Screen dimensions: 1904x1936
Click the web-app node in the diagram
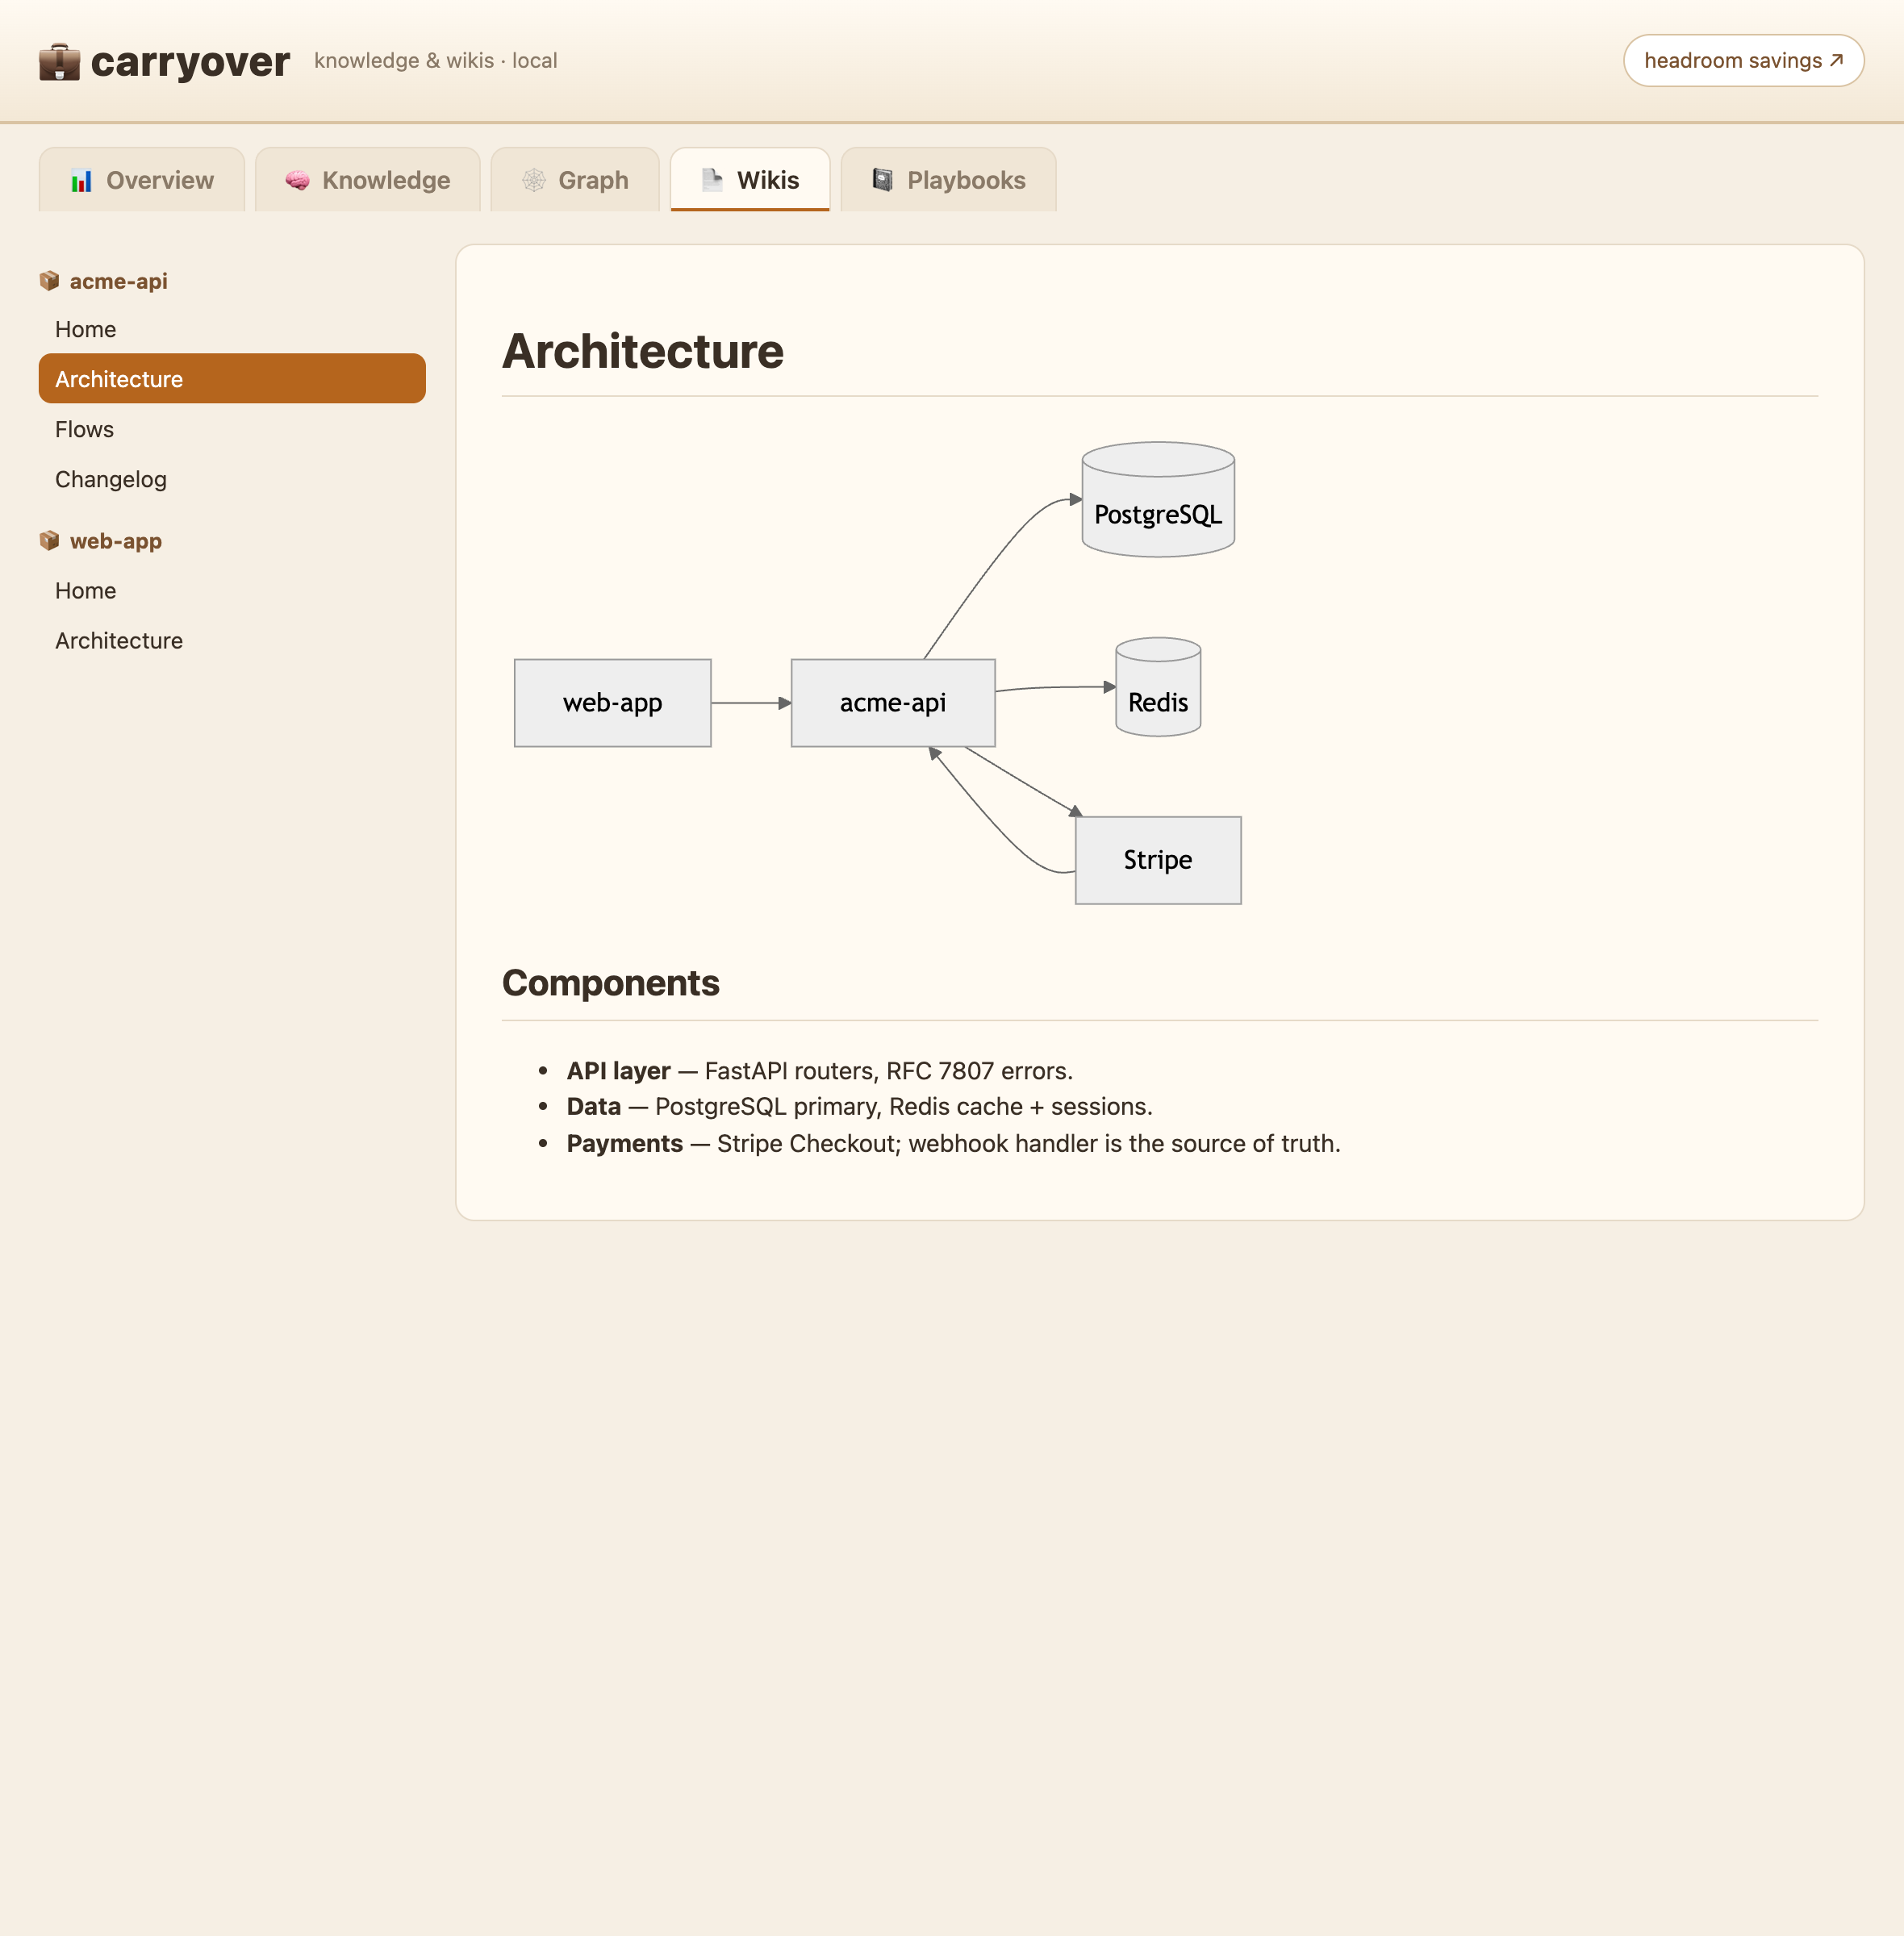pyautogui.click(x=613, y=703)
